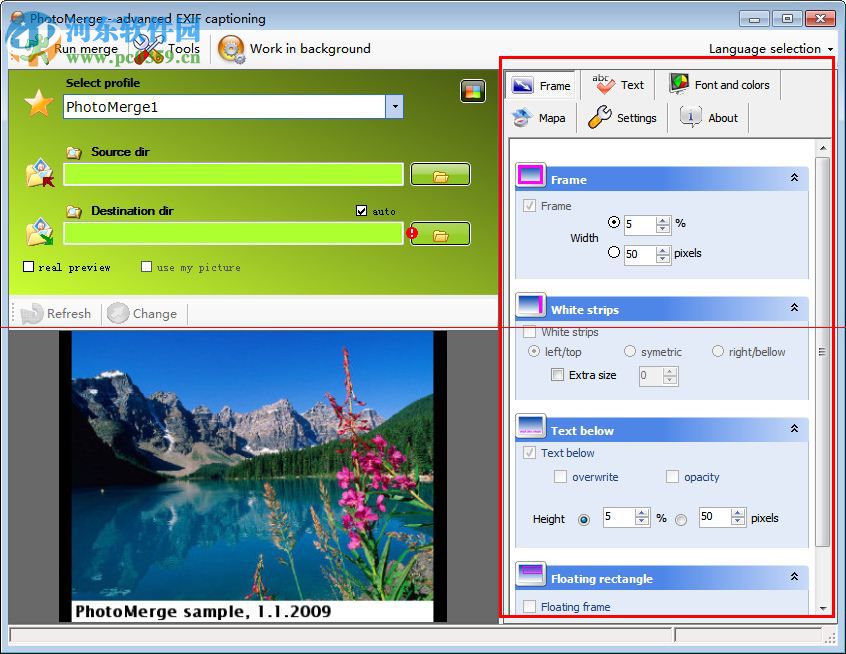846x654 pixels.
Task: Collapse the White strips section
Action: coord(794,307)
